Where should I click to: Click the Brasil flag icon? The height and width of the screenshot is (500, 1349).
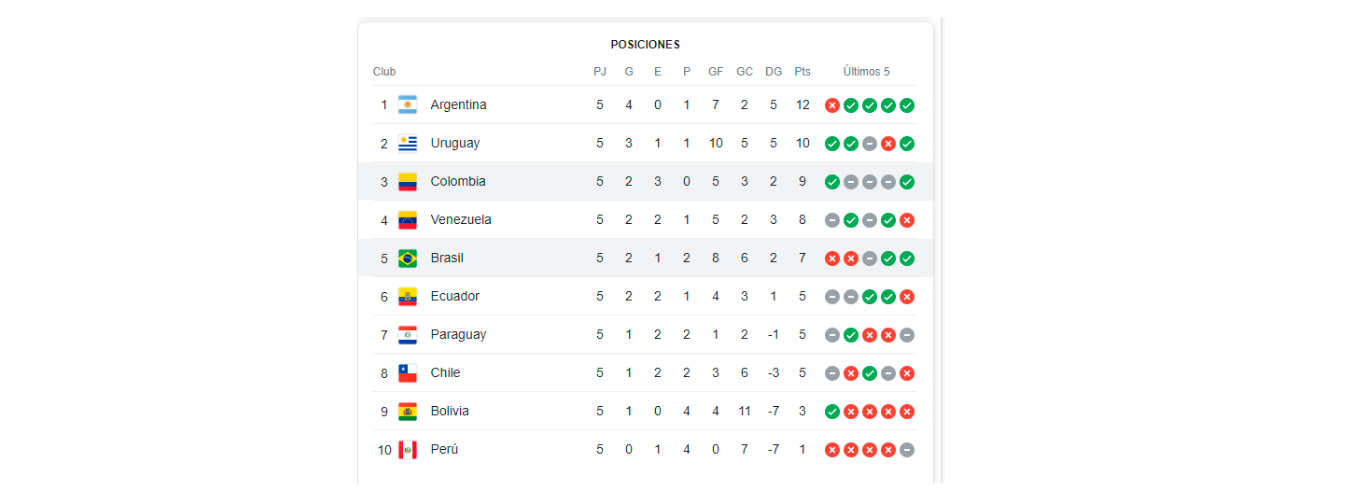407,258
